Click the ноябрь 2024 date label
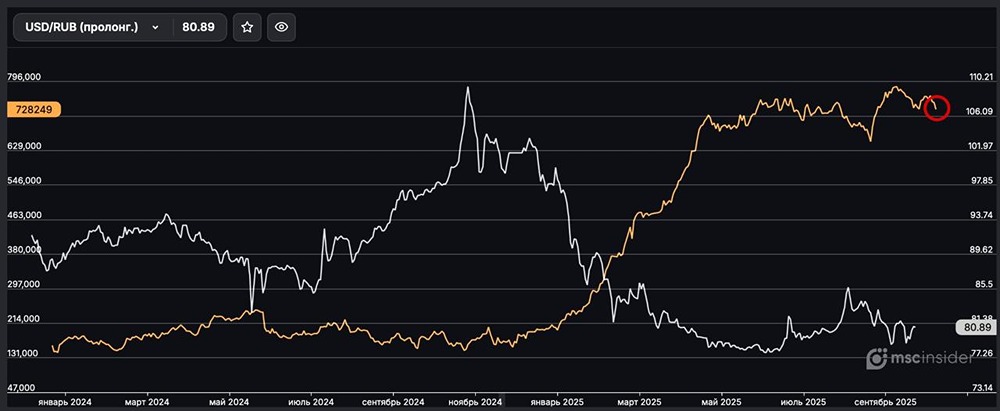Viewport: 1000px width, 411px height. tap(475, 403)
